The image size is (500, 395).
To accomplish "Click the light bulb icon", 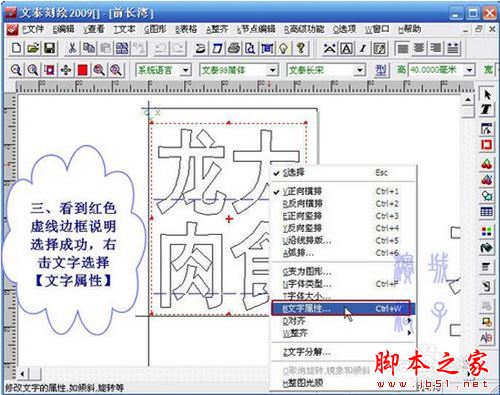I will tap(283, 49).
